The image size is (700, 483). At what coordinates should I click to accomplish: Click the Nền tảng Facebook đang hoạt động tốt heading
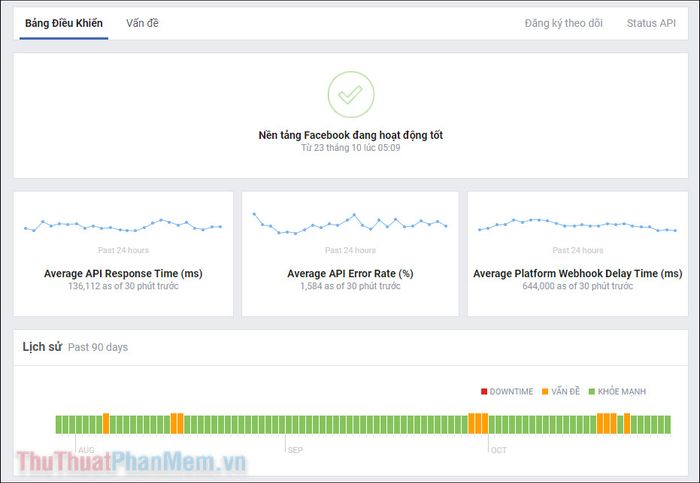tap(350, 135)
